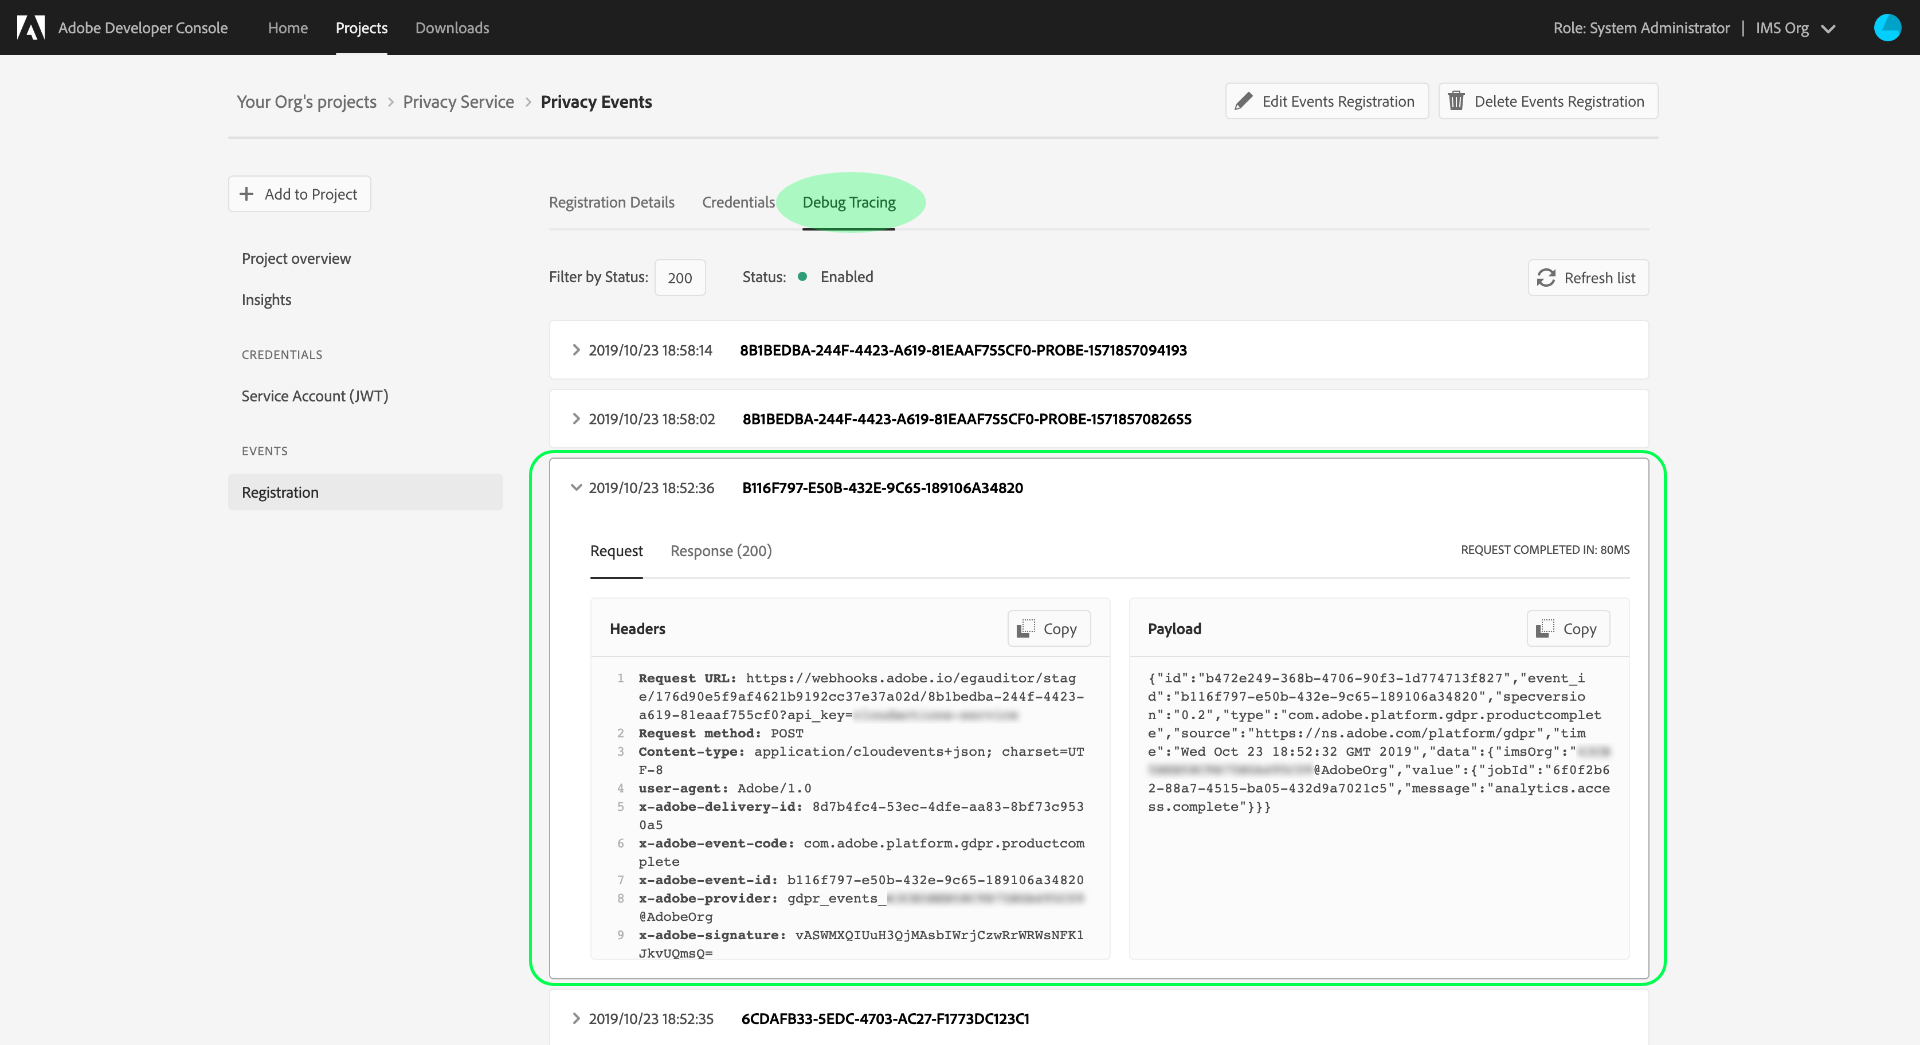1920x1045 pixels.
Task: Switch to the Registration Details tab
Action: (x=612, y=202)
